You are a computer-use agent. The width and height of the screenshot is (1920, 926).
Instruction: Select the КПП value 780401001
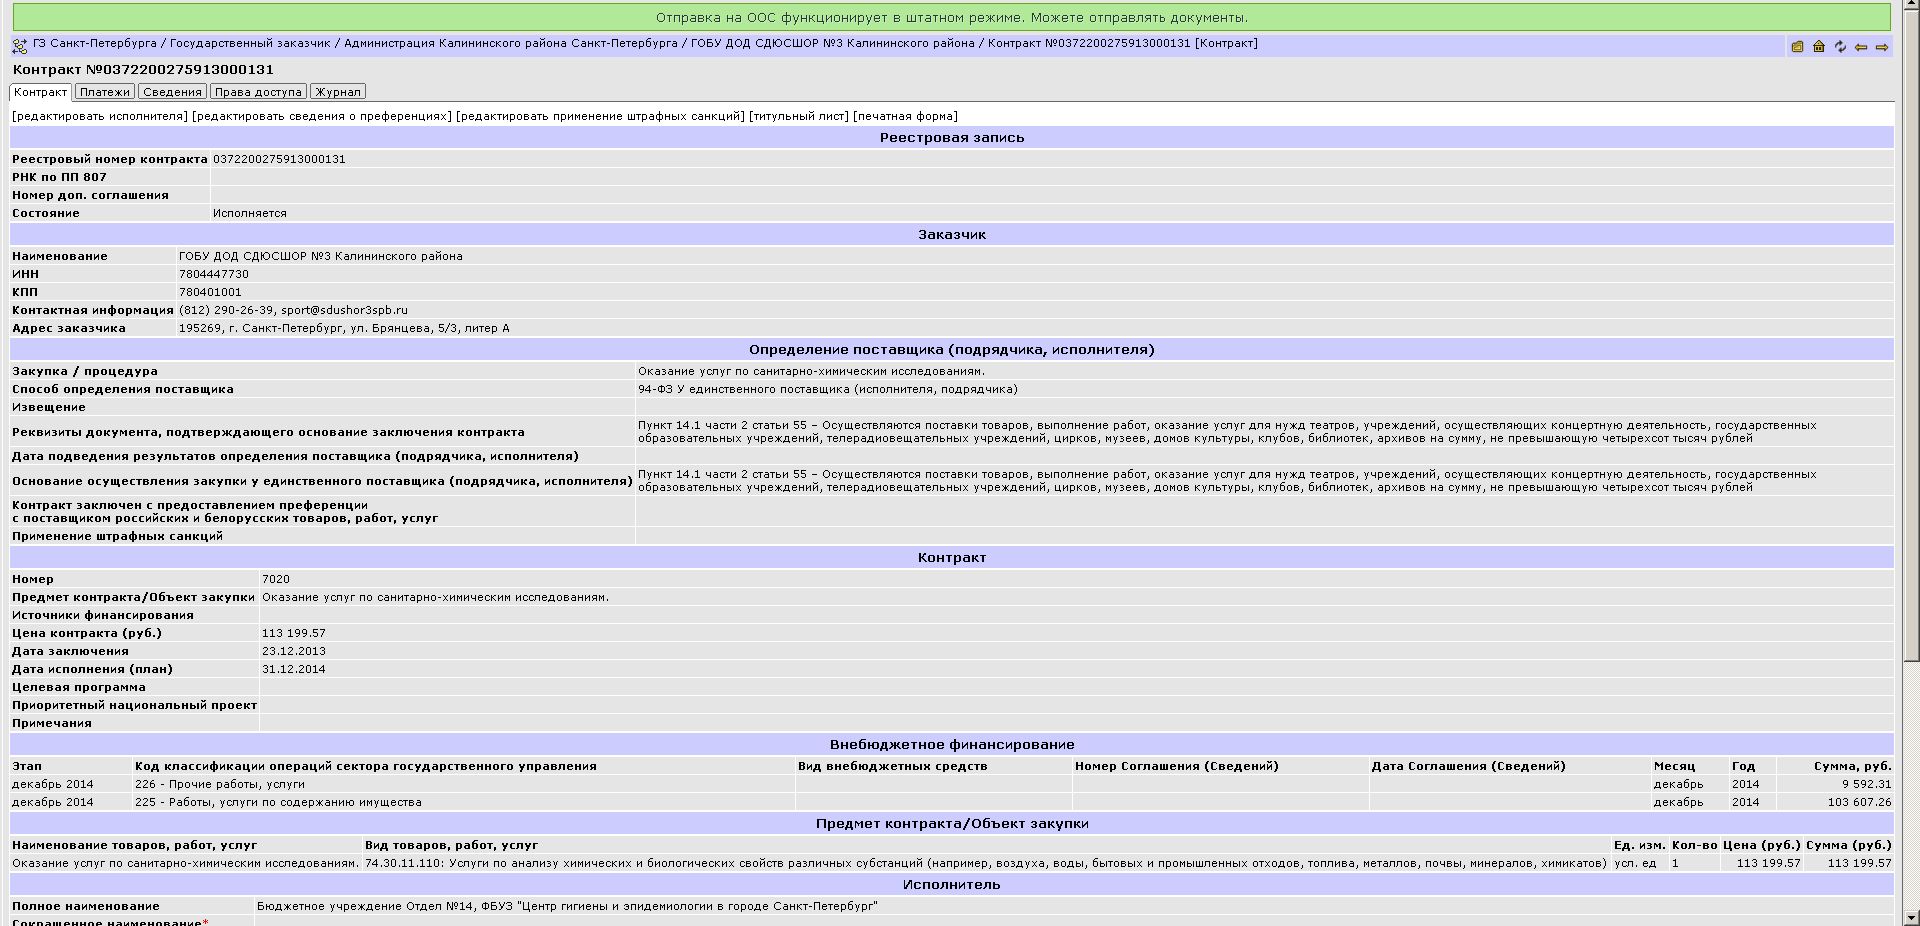coord(210,292)
